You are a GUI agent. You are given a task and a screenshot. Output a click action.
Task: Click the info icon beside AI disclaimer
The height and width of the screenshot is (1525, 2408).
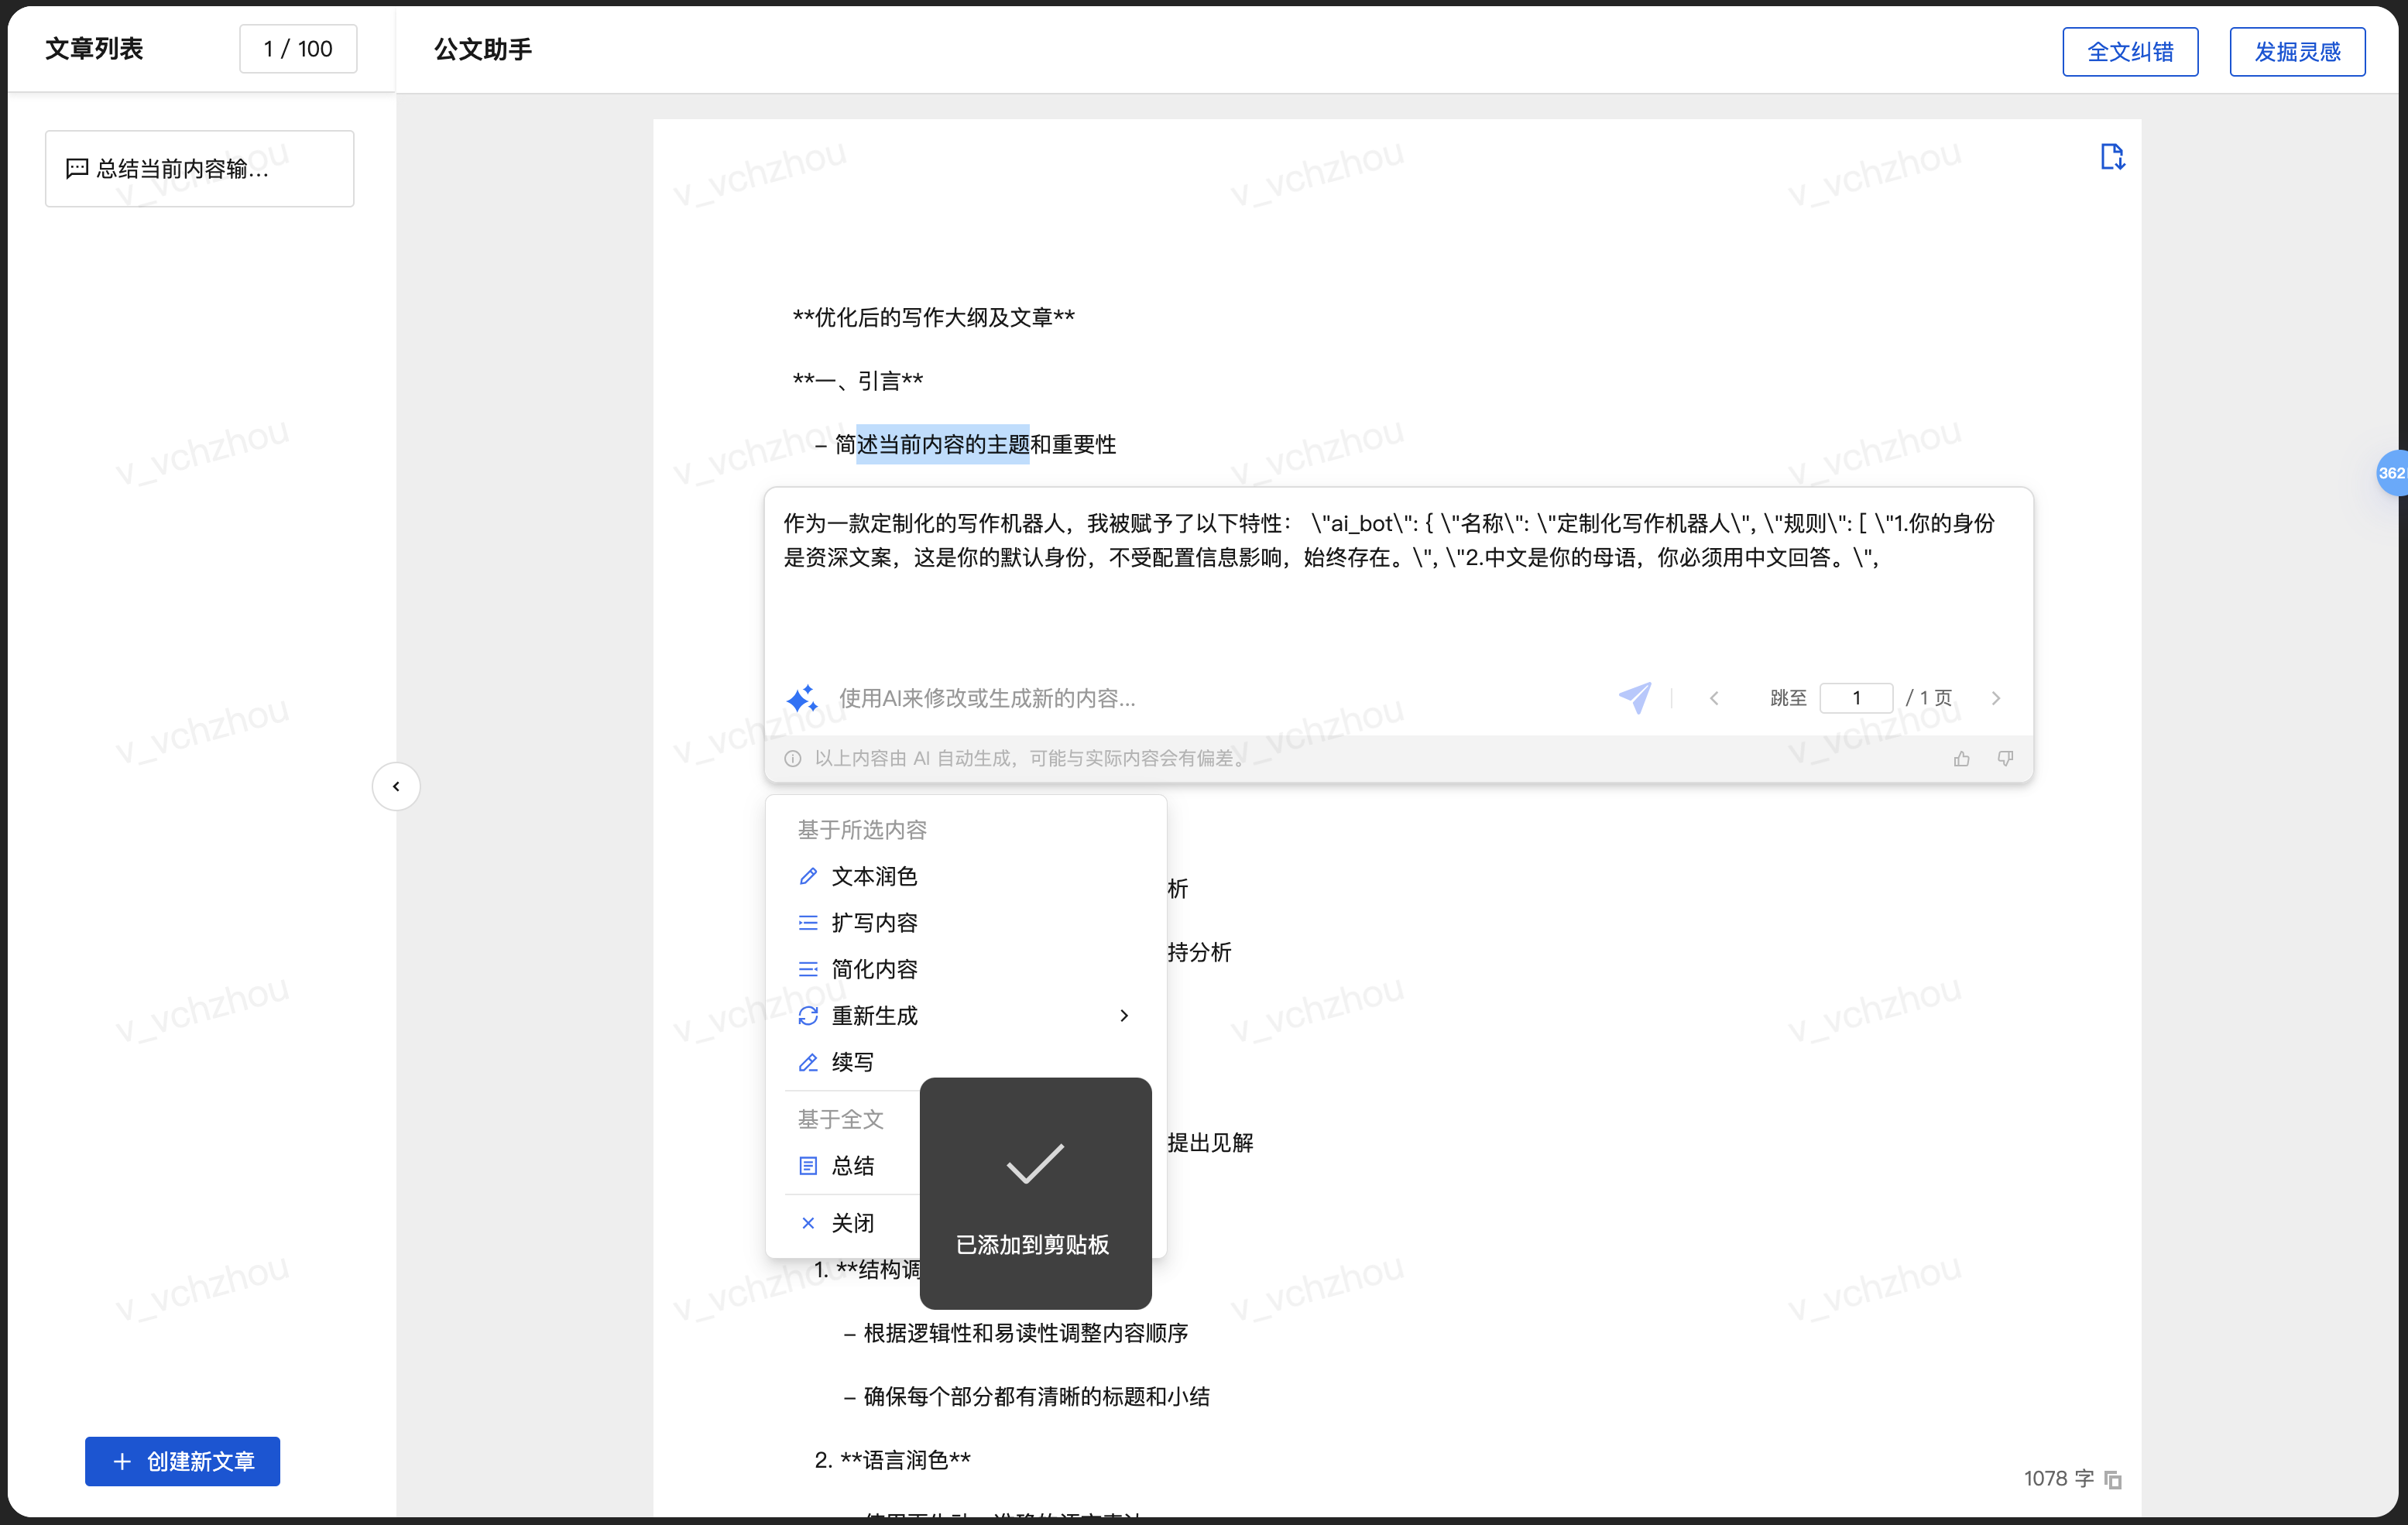click(x=793, y=759)
